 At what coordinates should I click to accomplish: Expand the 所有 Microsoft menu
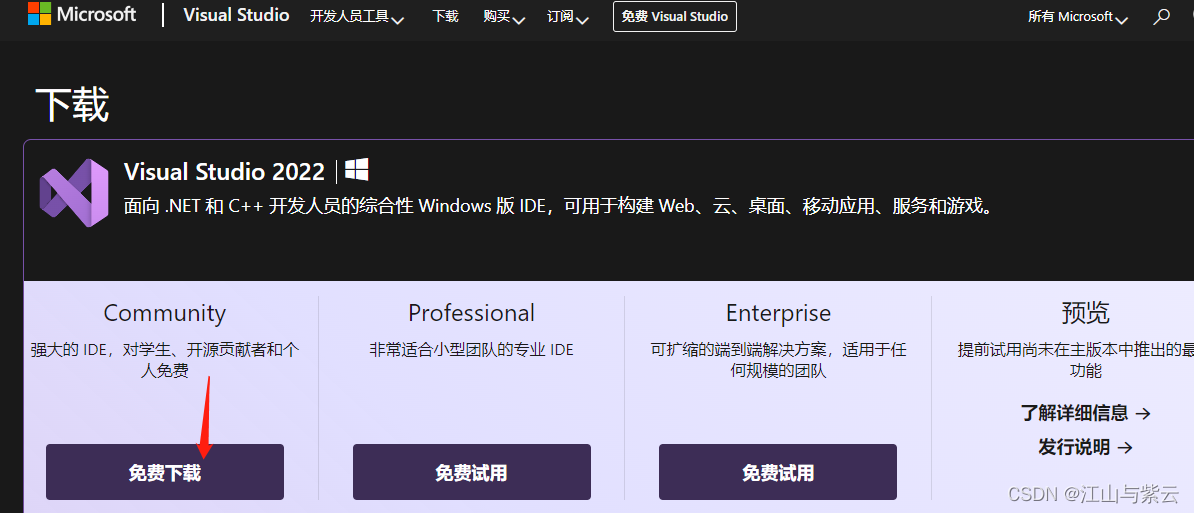coord(1077,17)
